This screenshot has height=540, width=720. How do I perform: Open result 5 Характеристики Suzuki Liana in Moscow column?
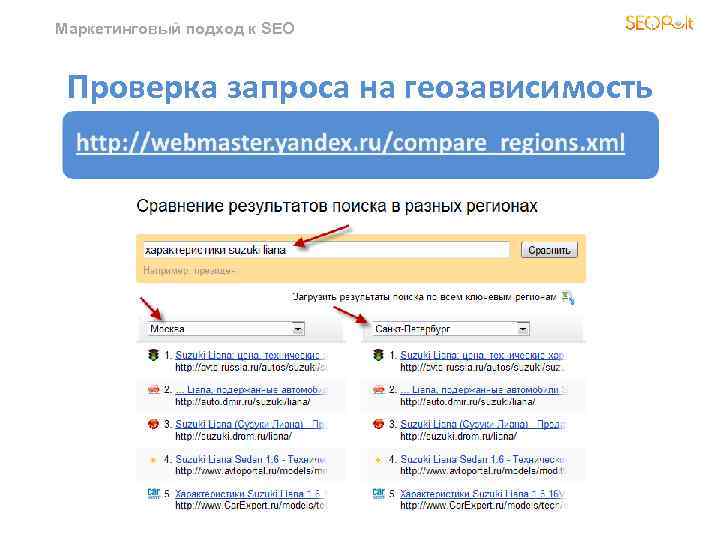point(251,494)
